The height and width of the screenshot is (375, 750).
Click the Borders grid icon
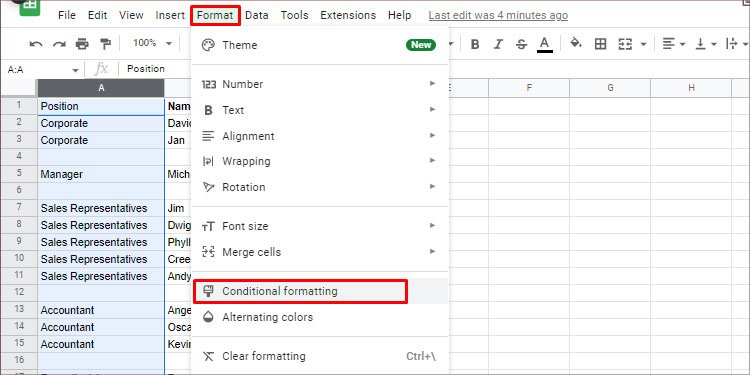[x=600, y=44]
